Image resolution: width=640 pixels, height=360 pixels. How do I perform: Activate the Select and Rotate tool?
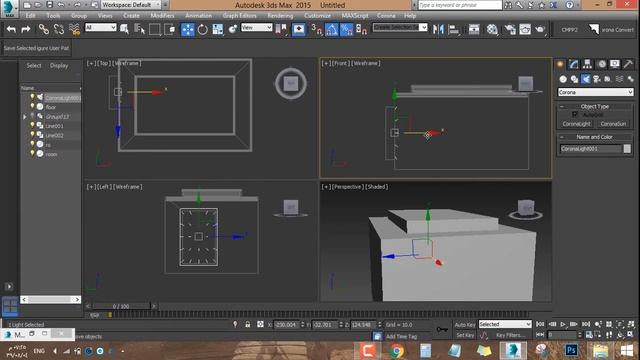coord(202,29)
